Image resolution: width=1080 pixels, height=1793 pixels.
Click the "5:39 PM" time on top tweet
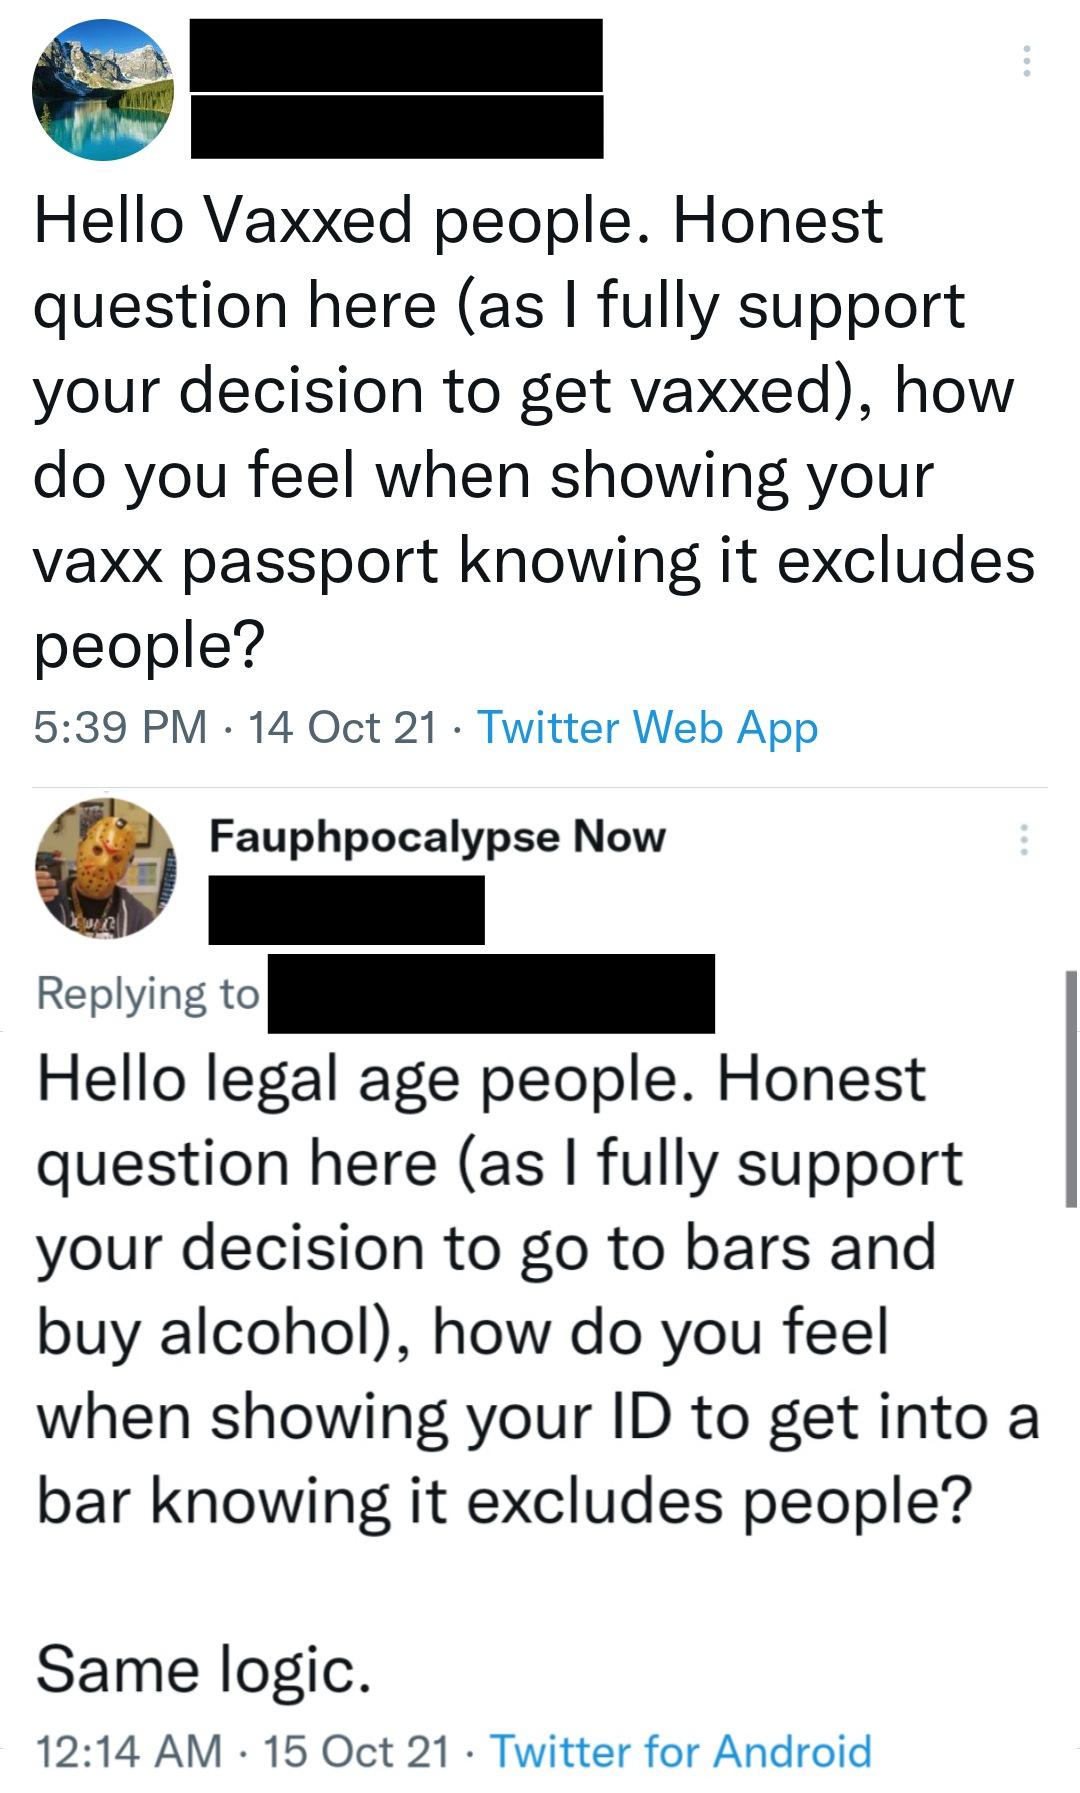[x=121, y=727]
